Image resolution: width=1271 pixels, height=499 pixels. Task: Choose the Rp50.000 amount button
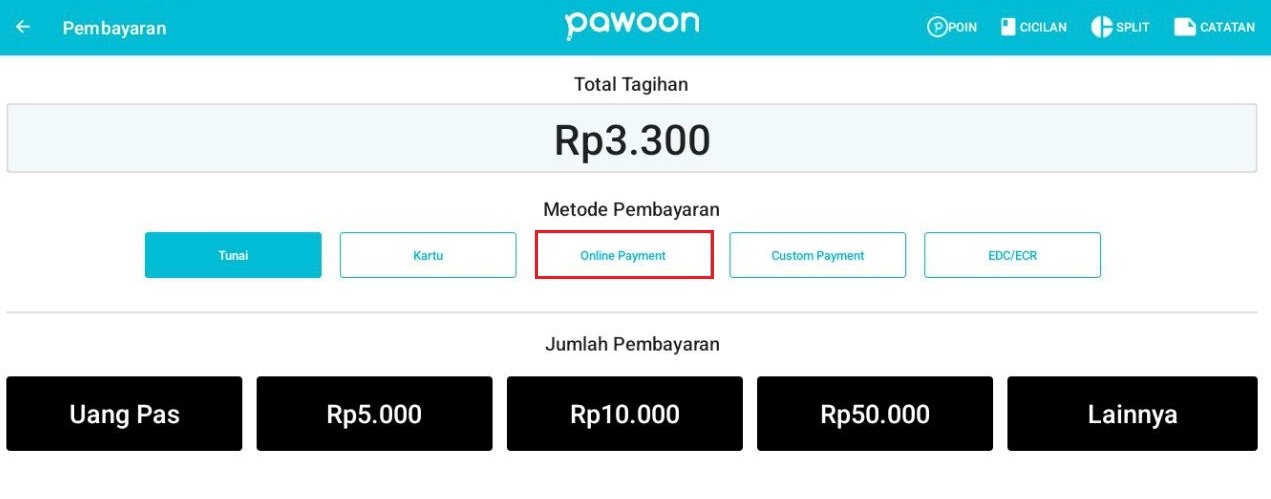(875, 414)
